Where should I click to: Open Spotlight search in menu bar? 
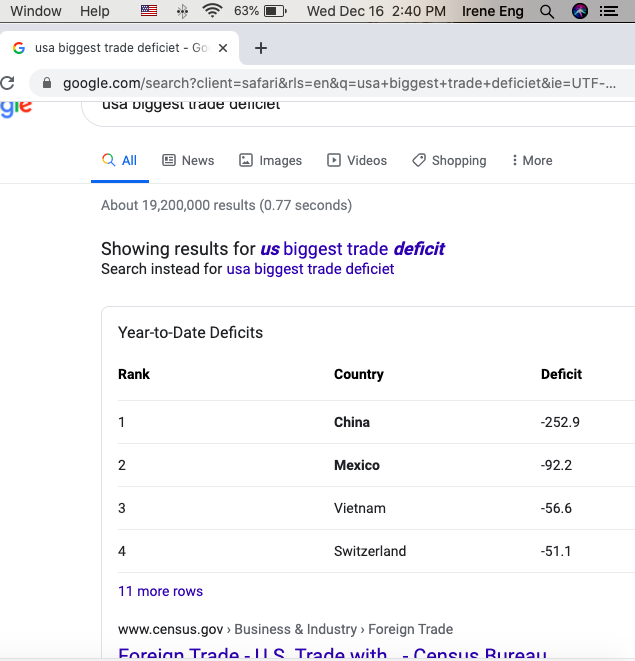pos(546,11)
